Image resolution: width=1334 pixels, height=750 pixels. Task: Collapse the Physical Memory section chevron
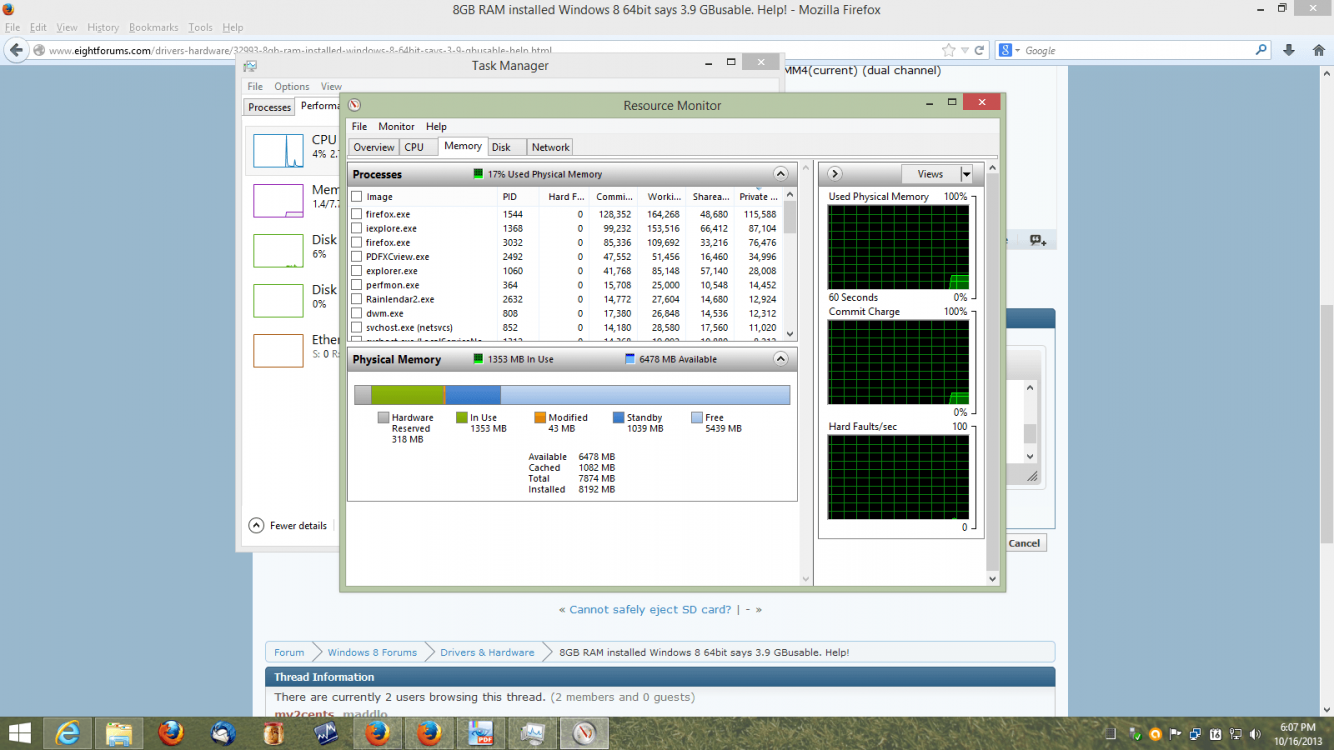click(x=781, y=359)
